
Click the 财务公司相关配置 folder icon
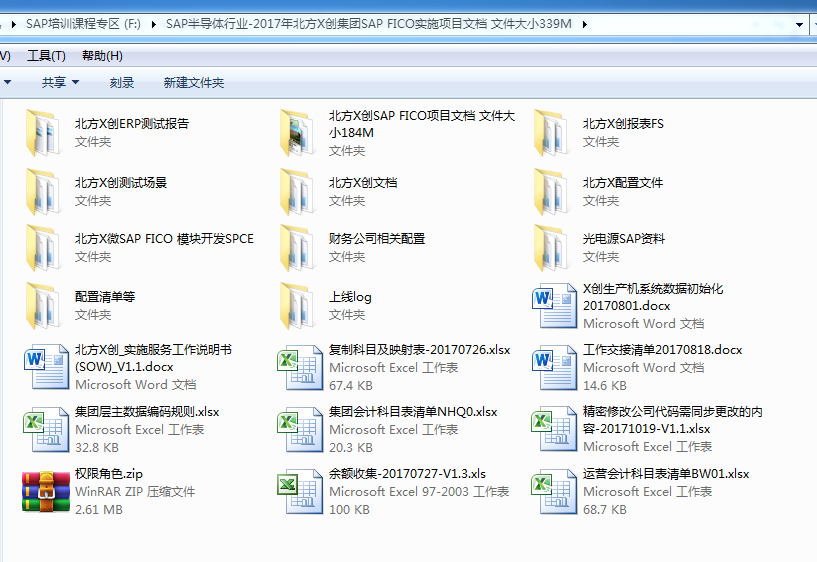[x=298, y=247]
